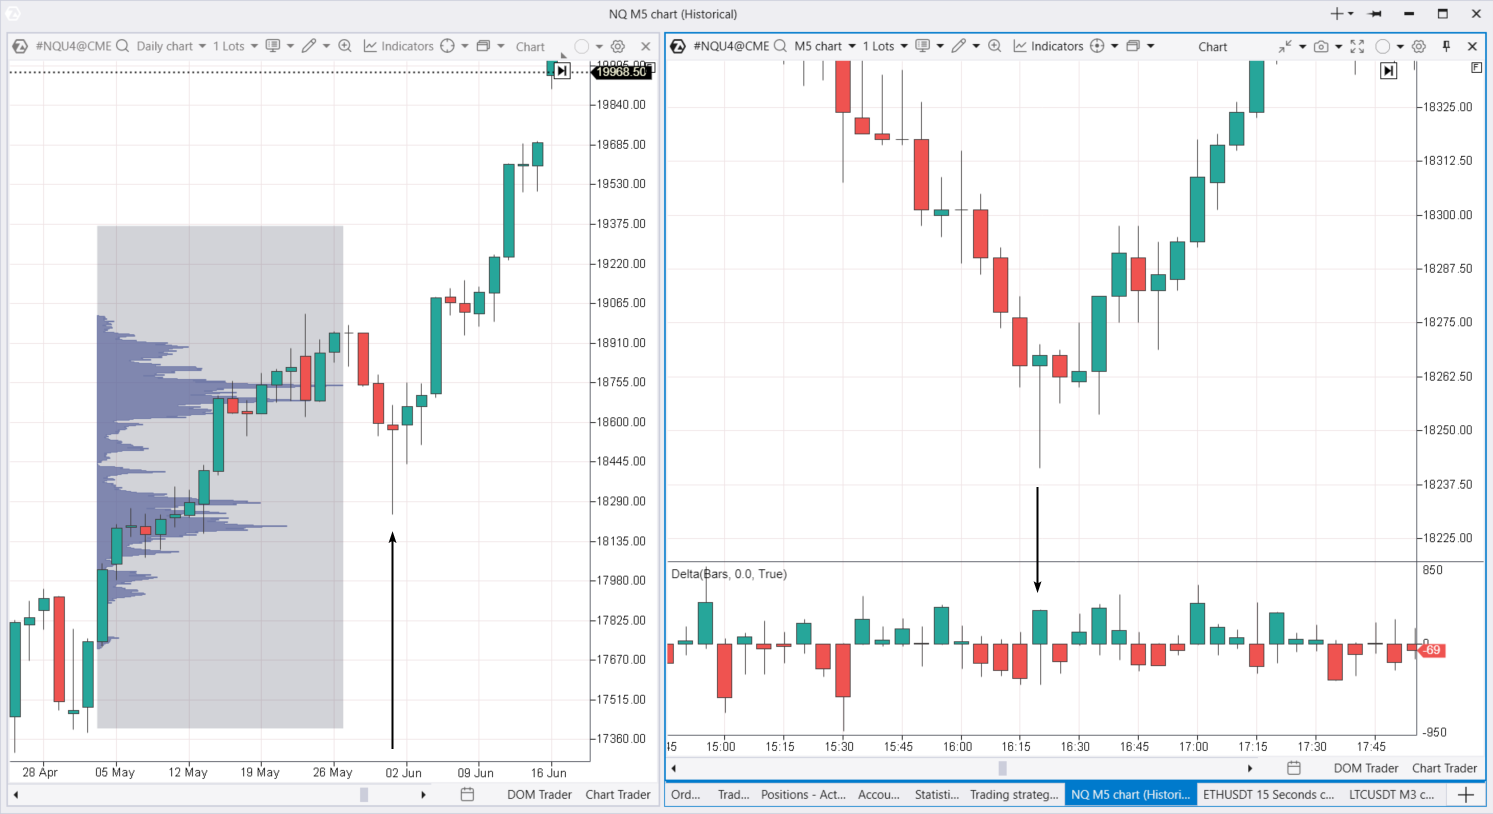1493x814 pixels.
Task: Jump to latest bar in right chart
Action: pos(1388,71)
